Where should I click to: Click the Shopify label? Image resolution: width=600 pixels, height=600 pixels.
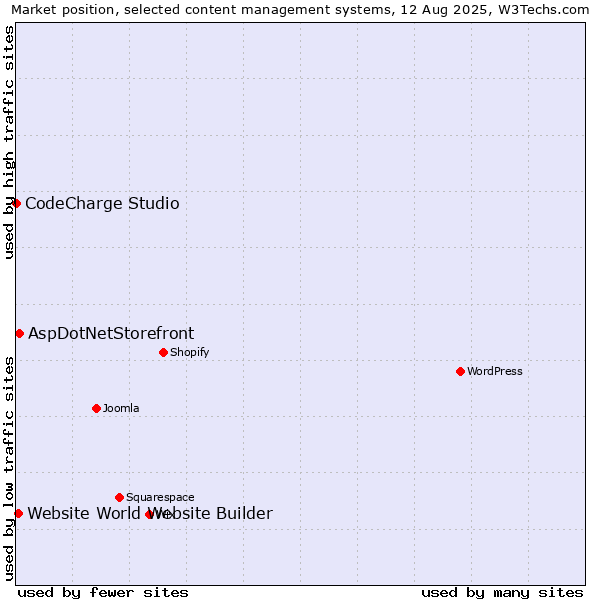[x=189, y=352]
